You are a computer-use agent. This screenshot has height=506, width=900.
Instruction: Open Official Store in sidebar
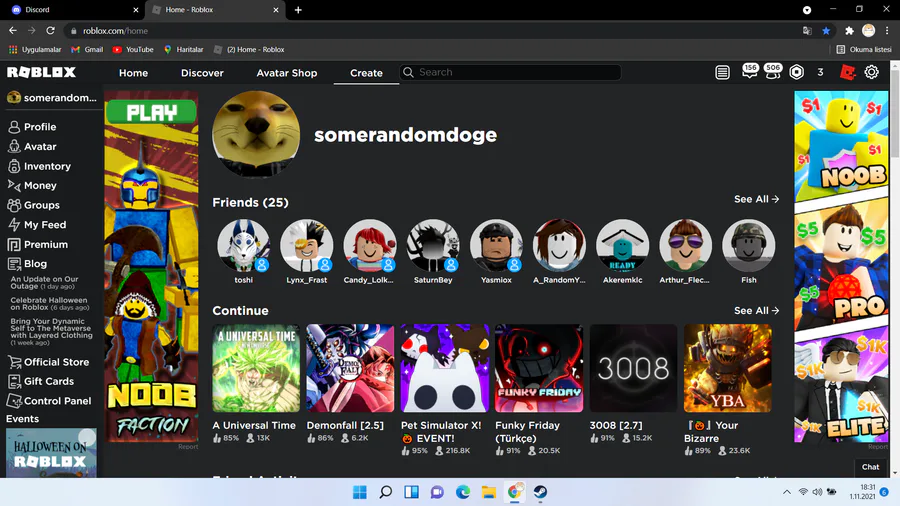coord(48,362)
